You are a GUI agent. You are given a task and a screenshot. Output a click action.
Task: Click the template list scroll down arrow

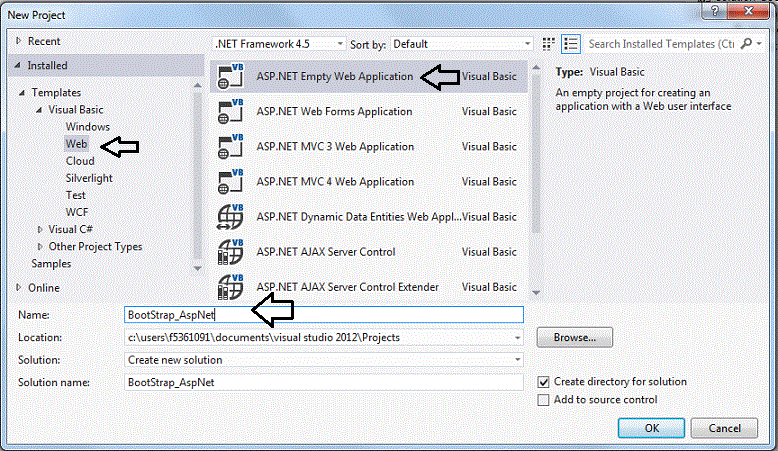pyautogui.click(x=536, y=293)
